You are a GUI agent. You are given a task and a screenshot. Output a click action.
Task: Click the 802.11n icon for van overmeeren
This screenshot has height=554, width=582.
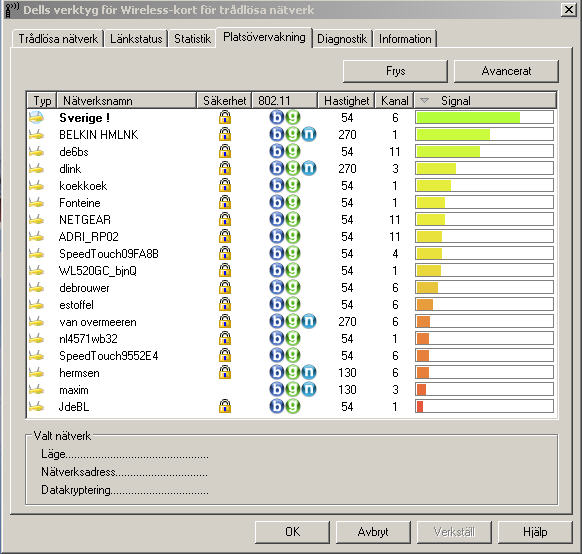click(309, 321)
